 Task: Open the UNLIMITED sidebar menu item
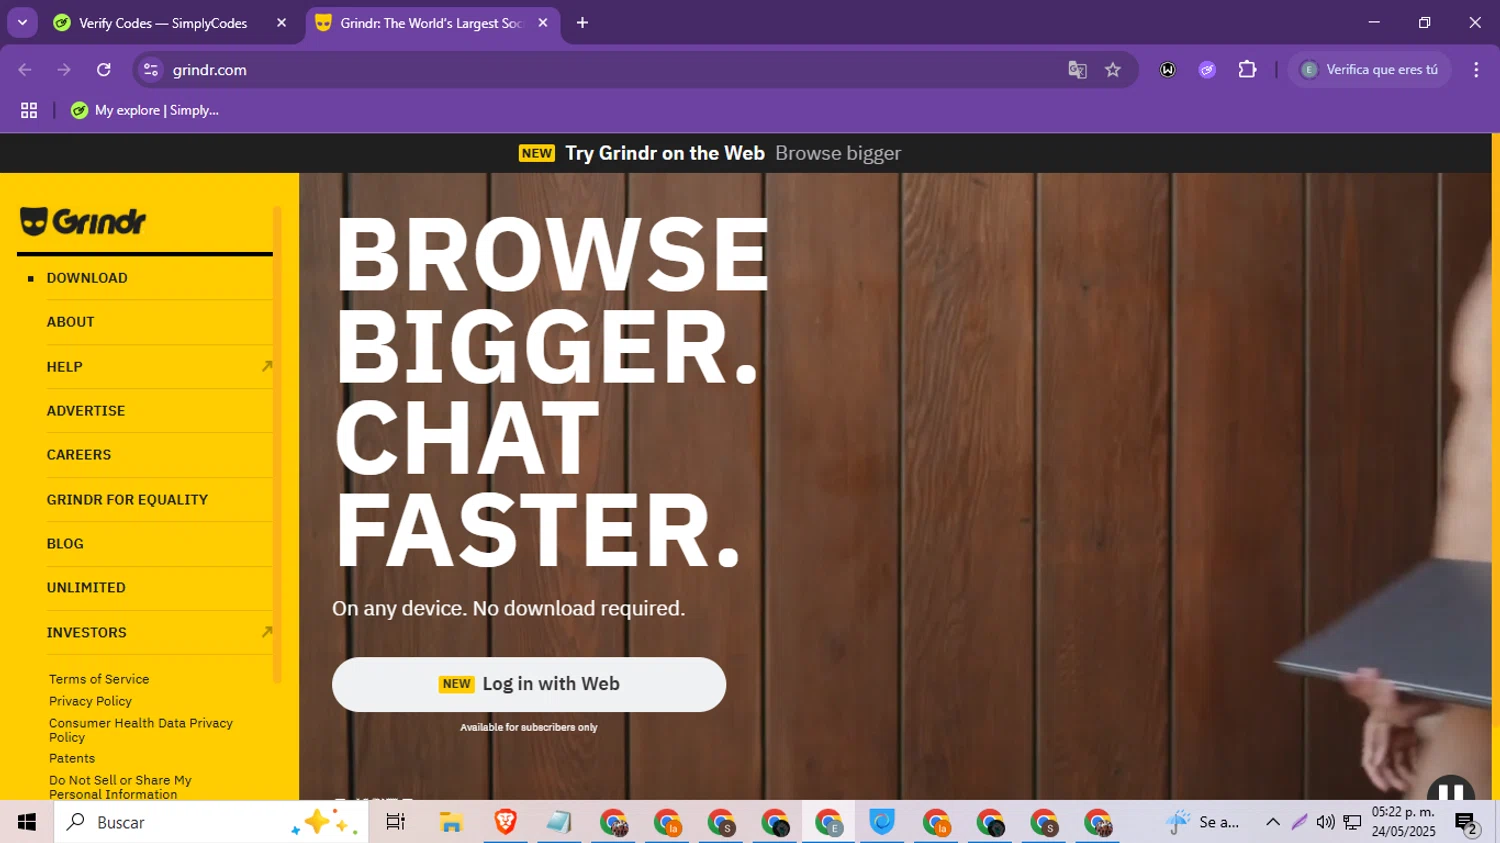(x=86, y=588)
